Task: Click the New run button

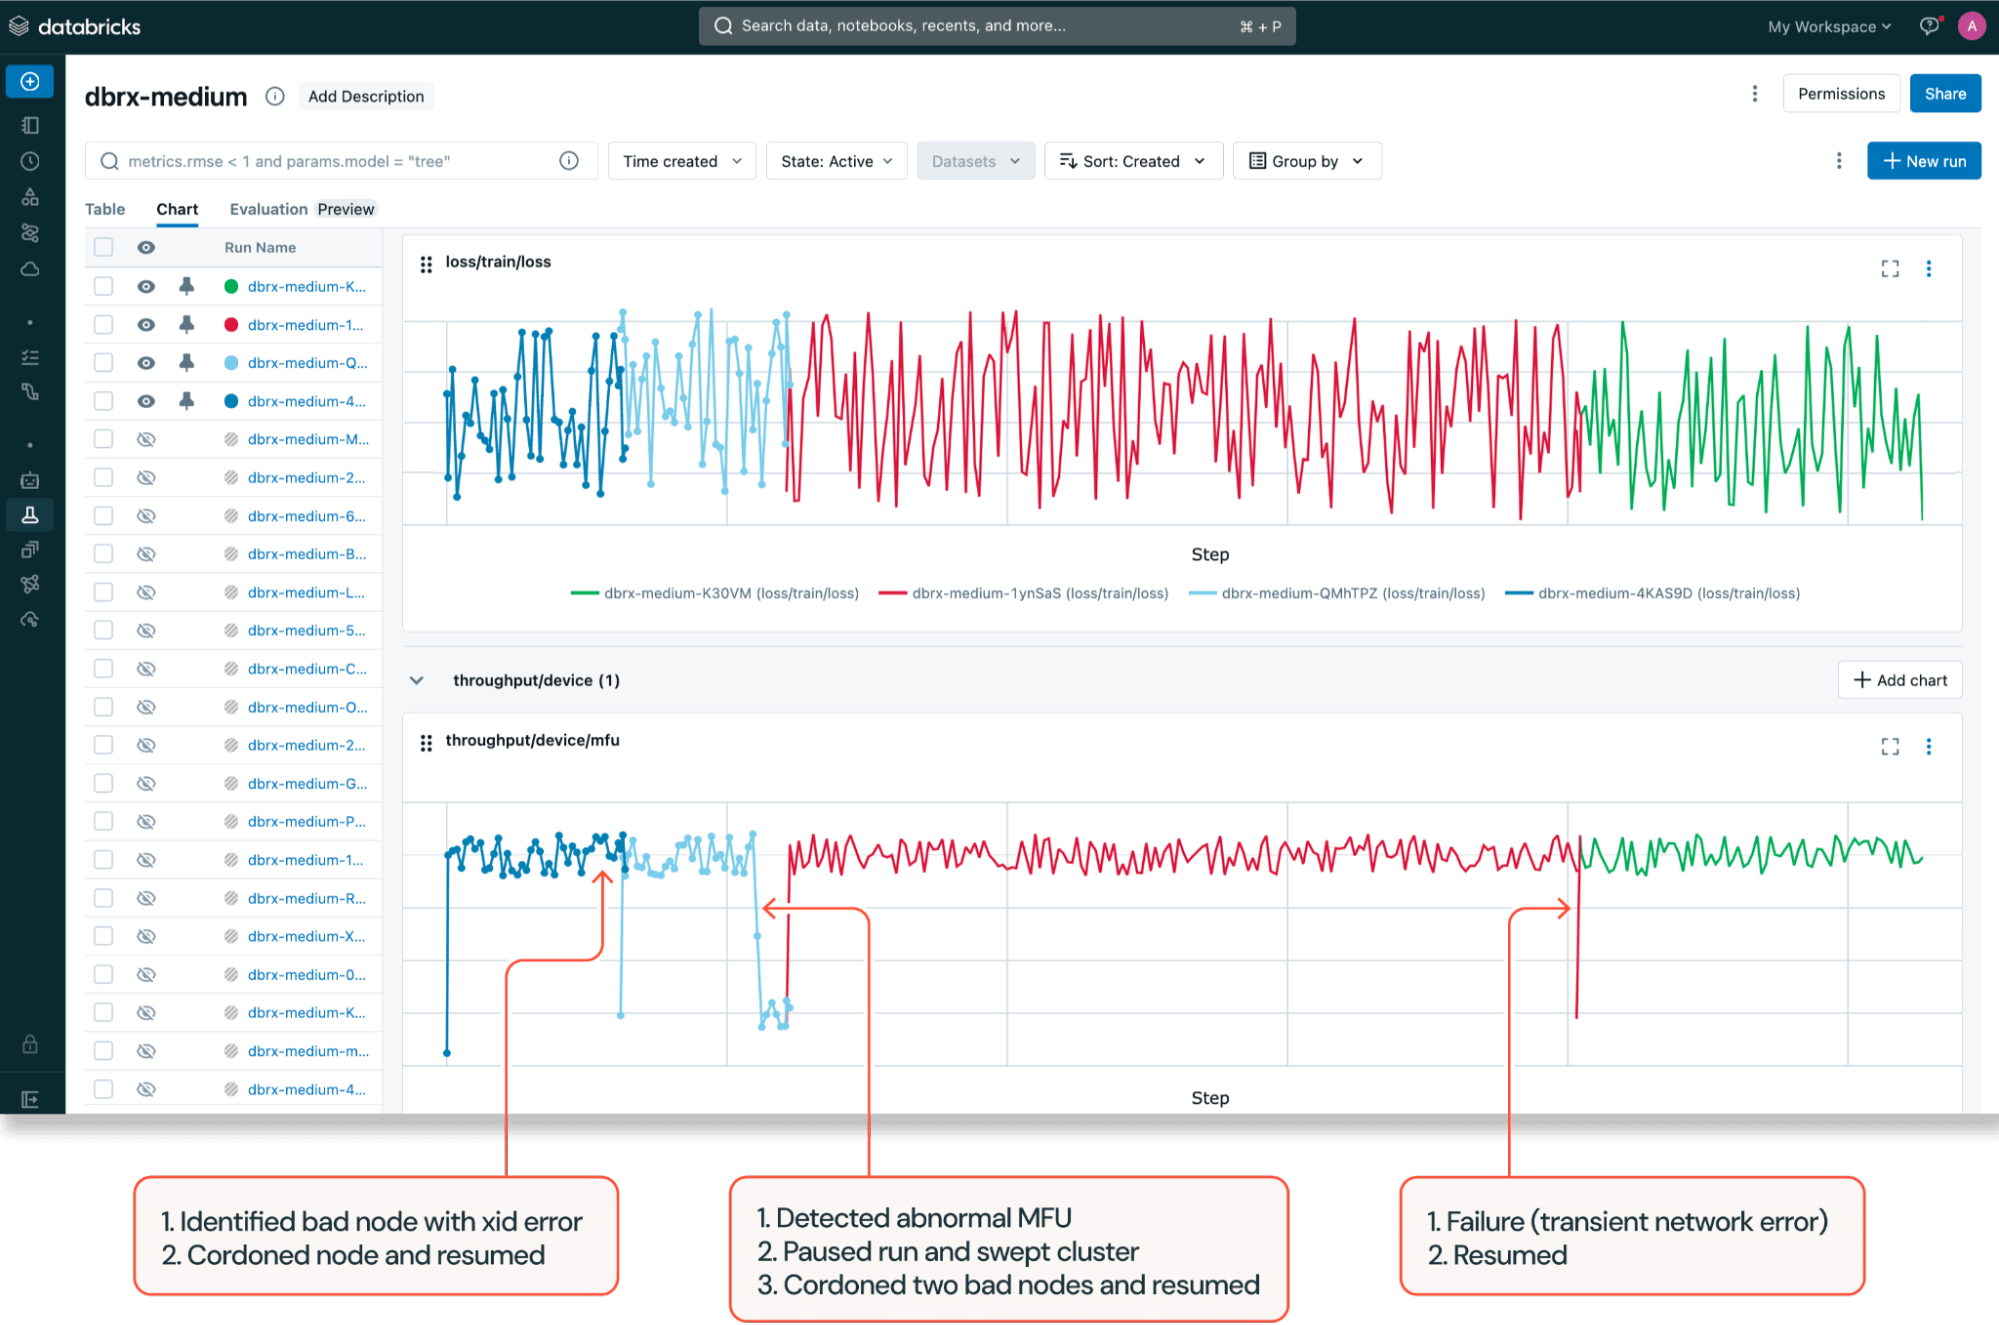Action: pyautogui.click(x=1923, y=161)
